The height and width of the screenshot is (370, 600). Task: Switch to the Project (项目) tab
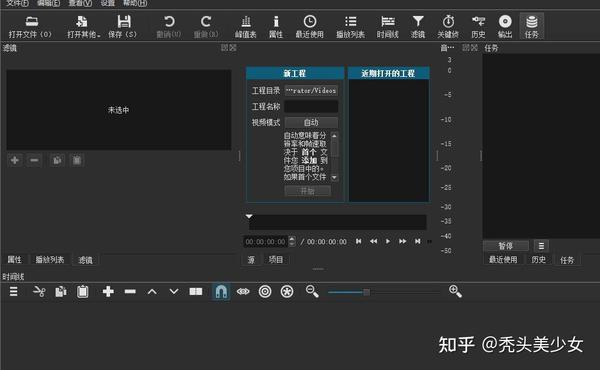[x=276, y=260]
